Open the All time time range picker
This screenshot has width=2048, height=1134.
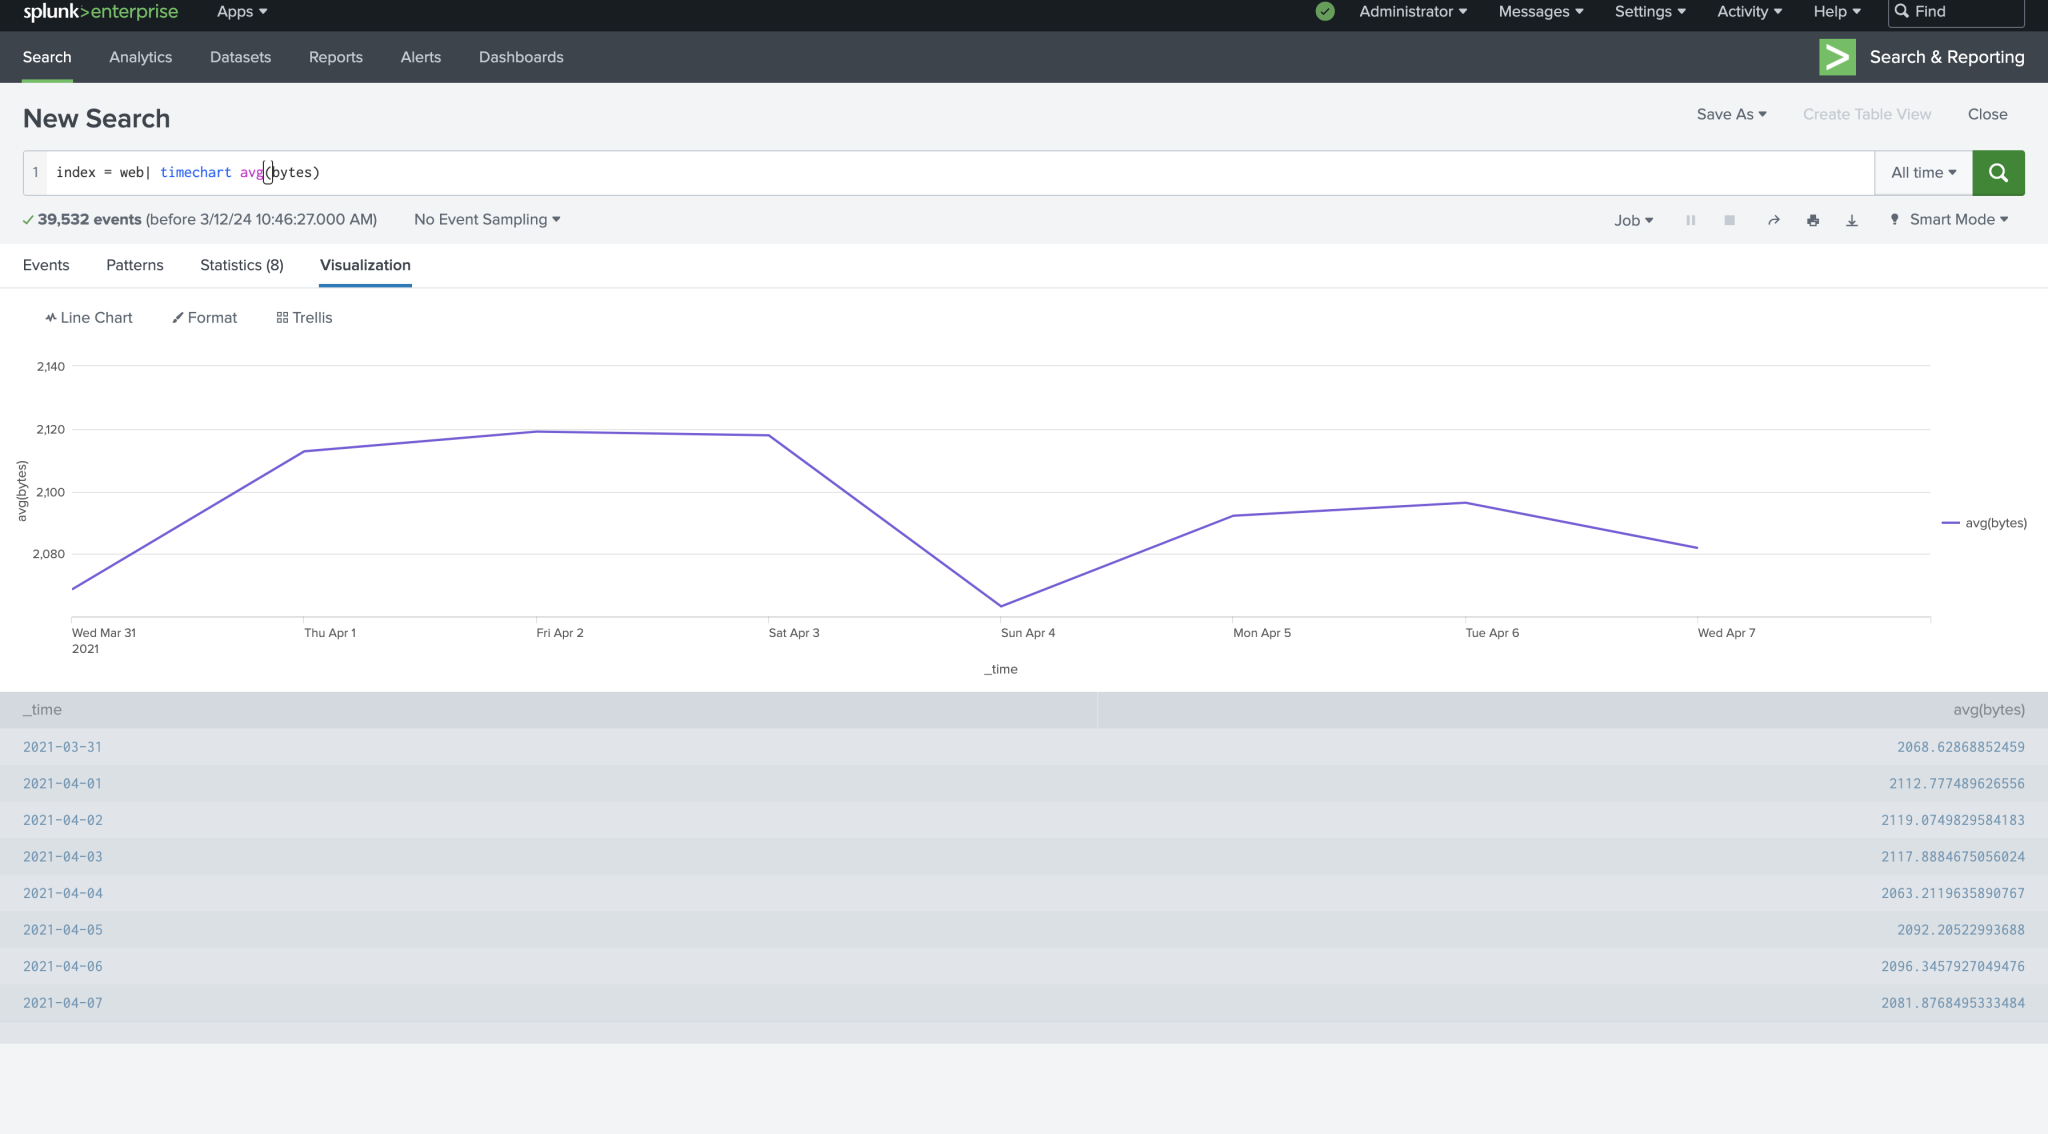click(1921, 172)
